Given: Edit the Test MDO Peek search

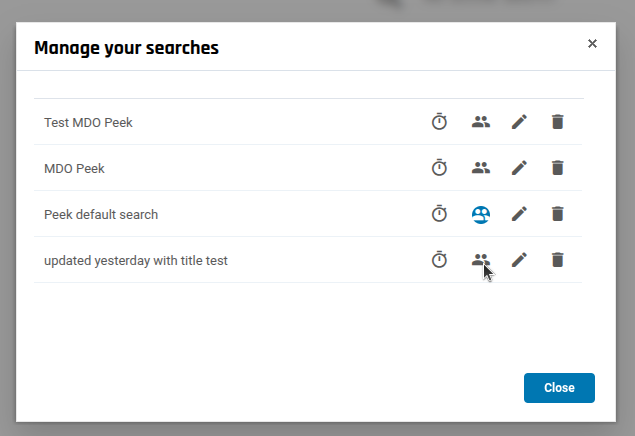Looking at the screenshot, I should 519,122.
